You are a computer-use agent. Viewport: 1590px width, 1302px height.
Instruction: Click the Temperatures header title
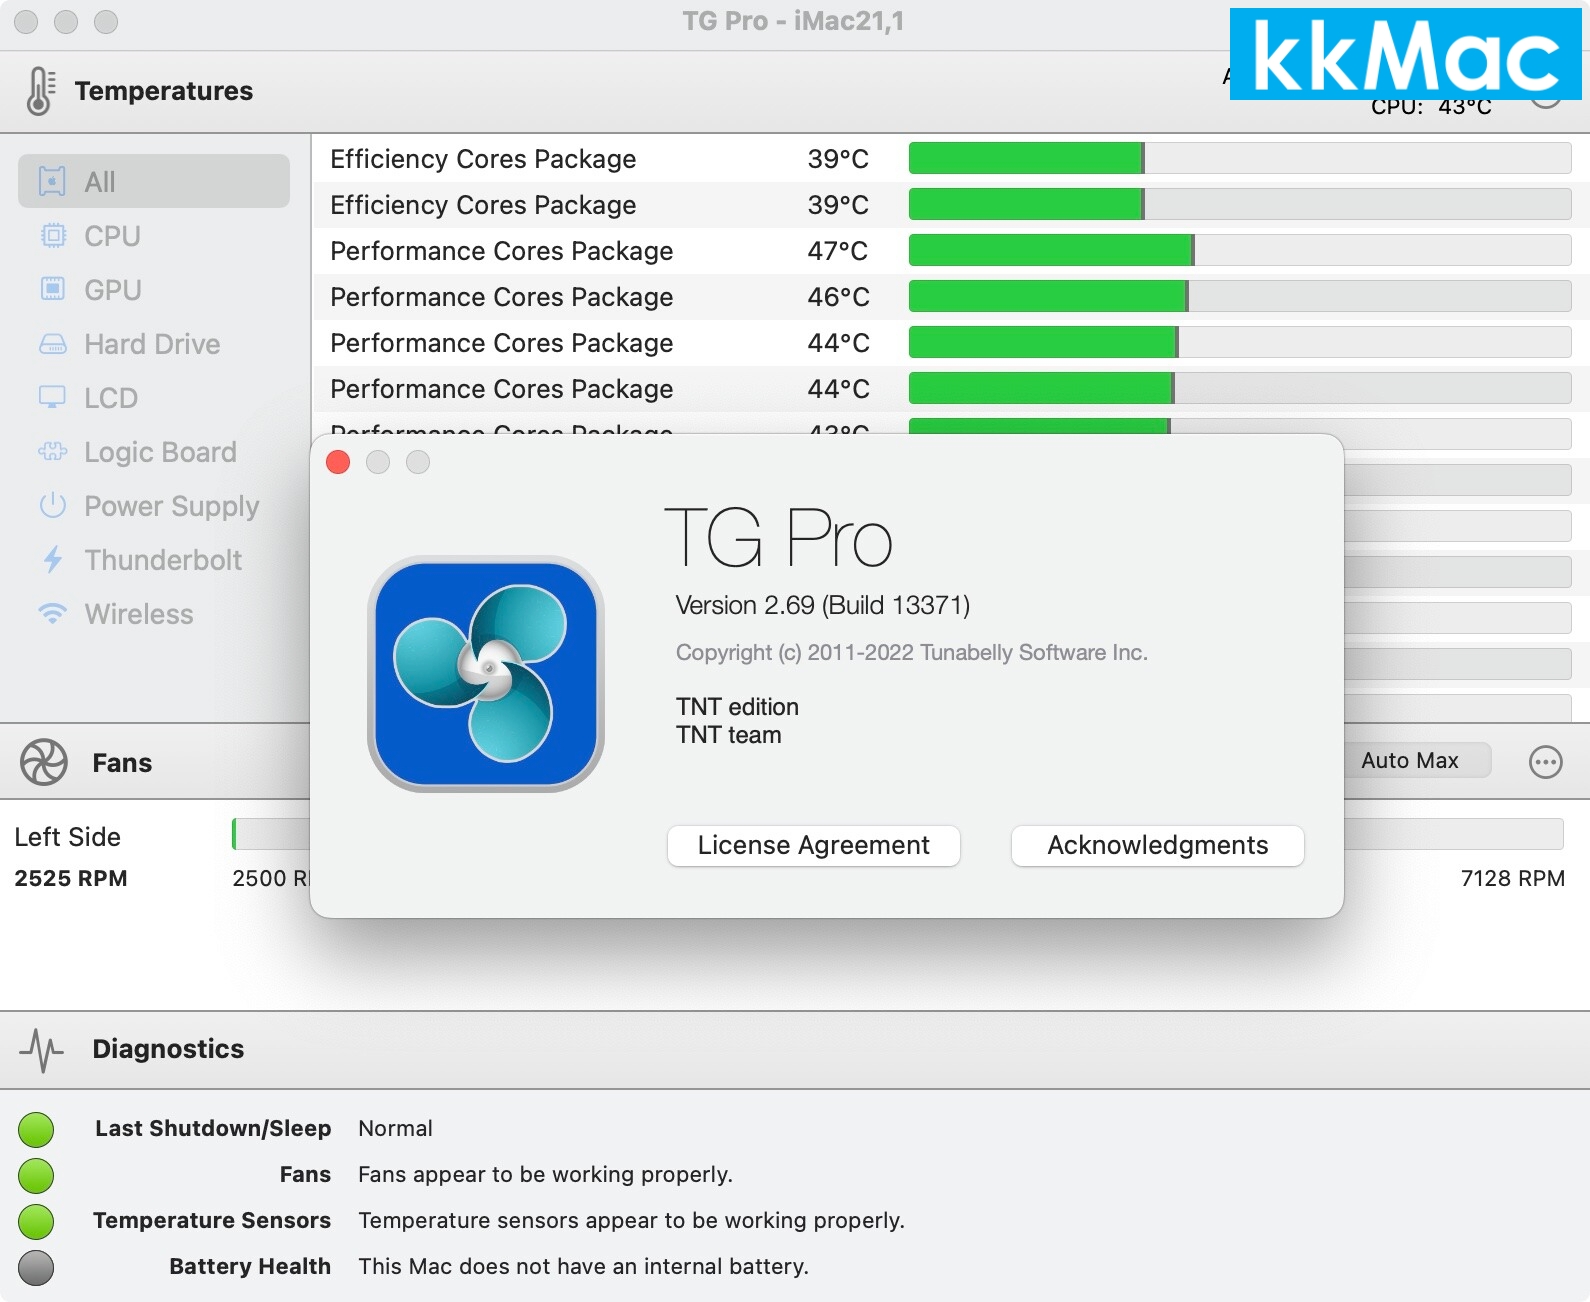pyautogui.click(x=164, y=91)
